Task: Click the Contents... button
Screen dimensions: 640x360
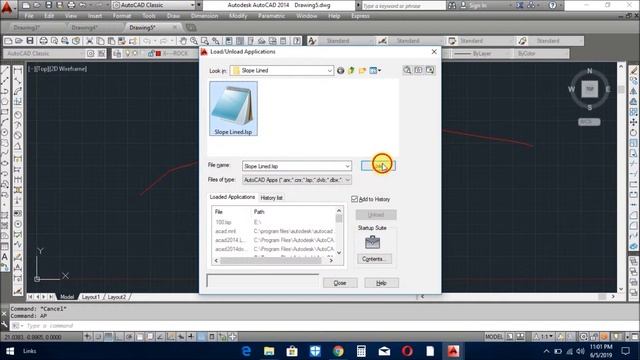Action: coord(374,259)
